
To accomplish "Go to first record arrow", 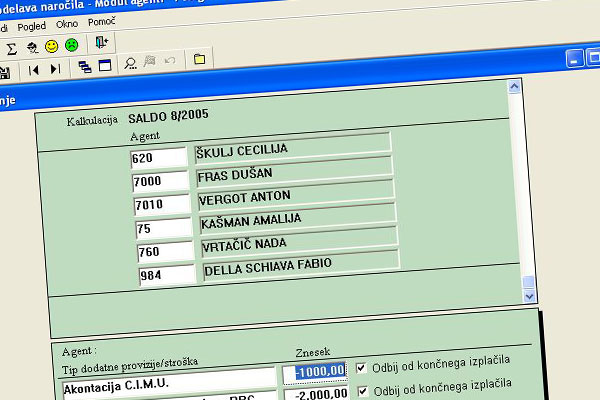I will (33, 69).
